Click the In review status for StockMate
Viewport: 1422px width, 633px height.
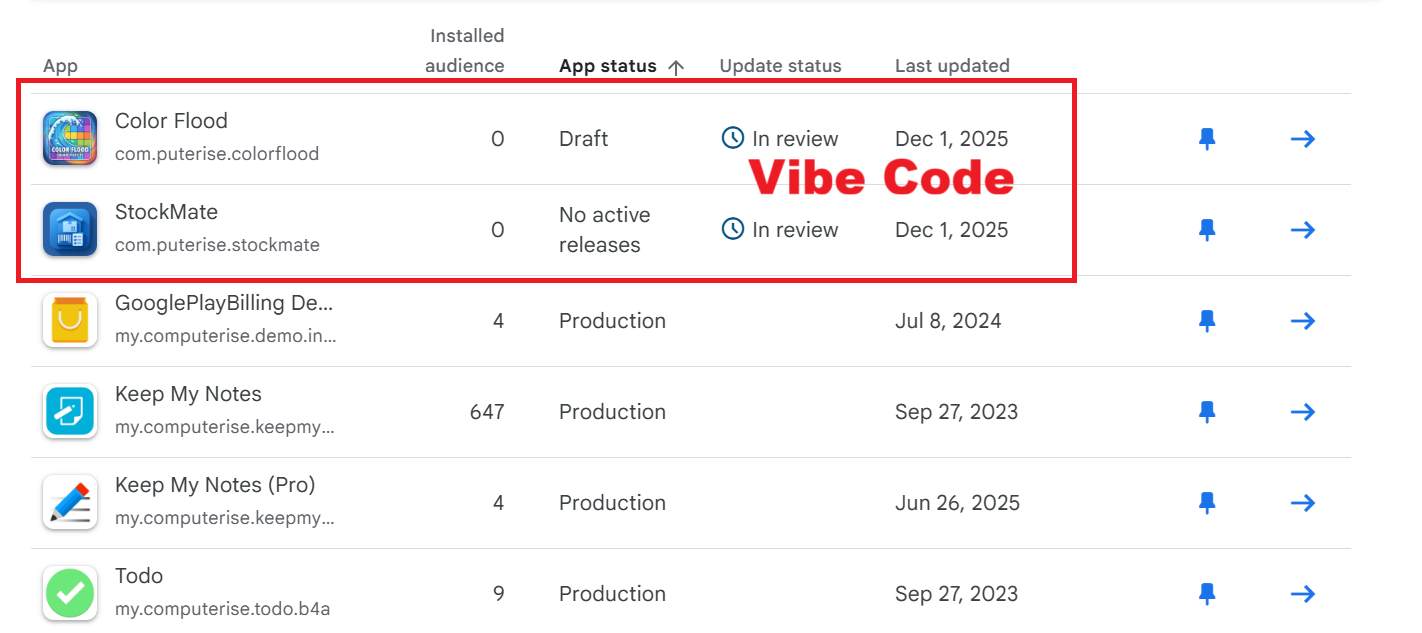780,230
